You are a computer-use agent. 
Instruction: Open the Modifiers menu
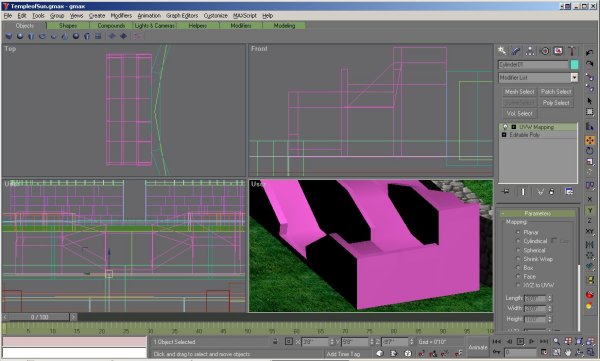pos(121,16)
